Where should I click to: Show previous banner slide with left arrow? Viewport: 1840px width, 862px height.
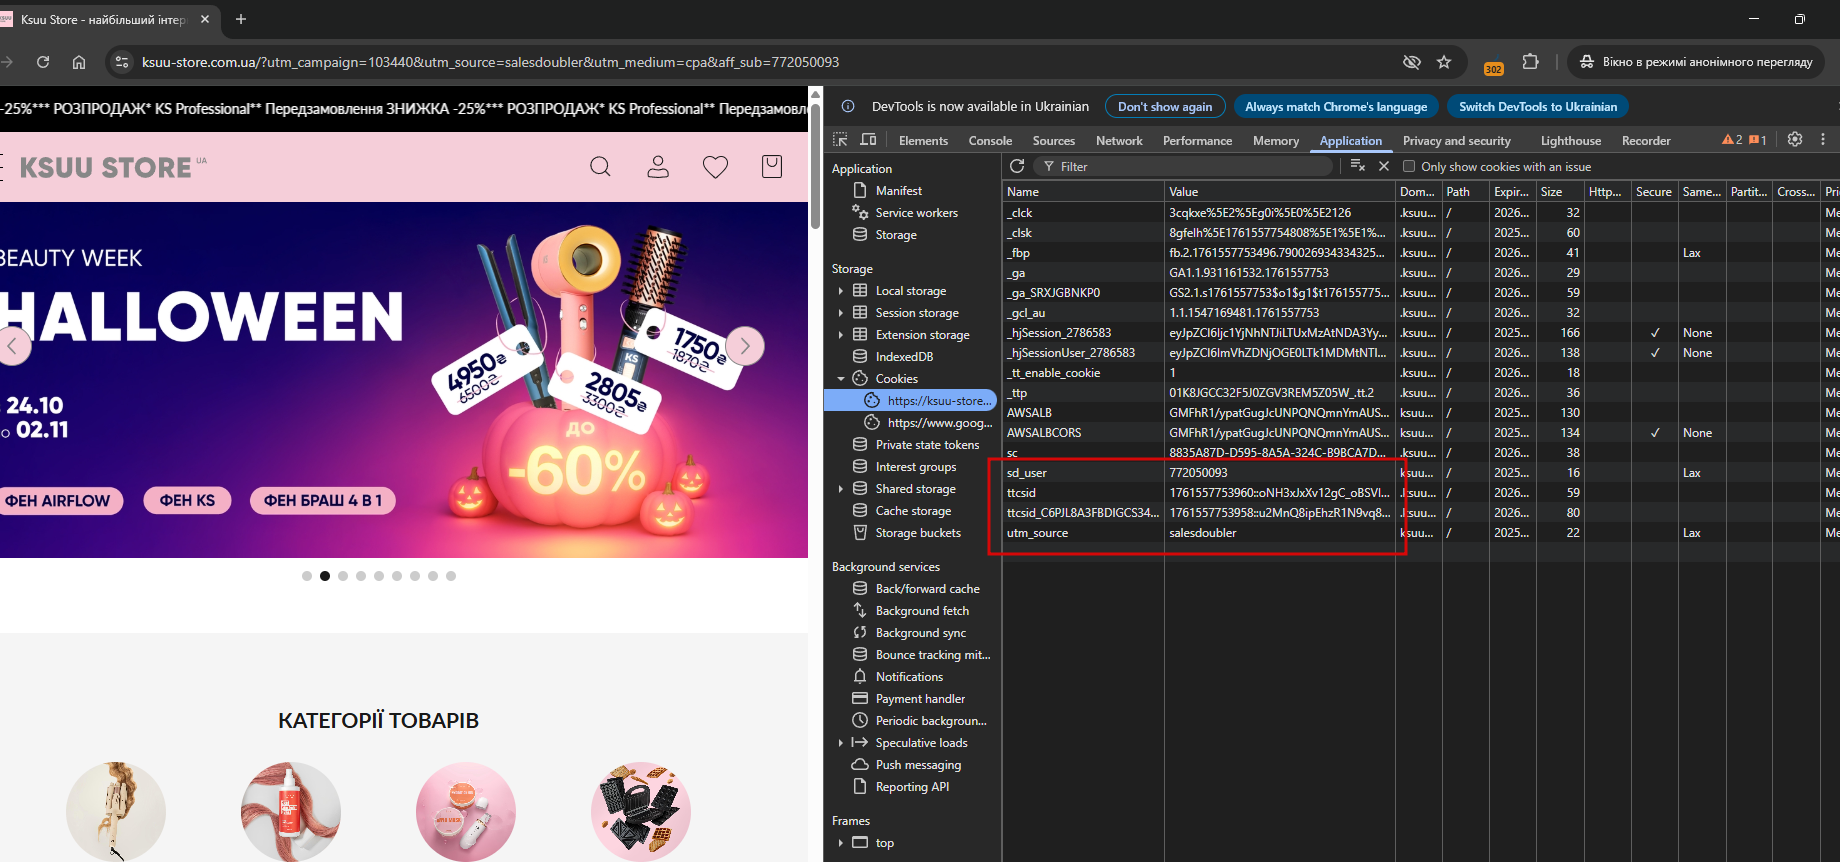(x=13, y=346)
